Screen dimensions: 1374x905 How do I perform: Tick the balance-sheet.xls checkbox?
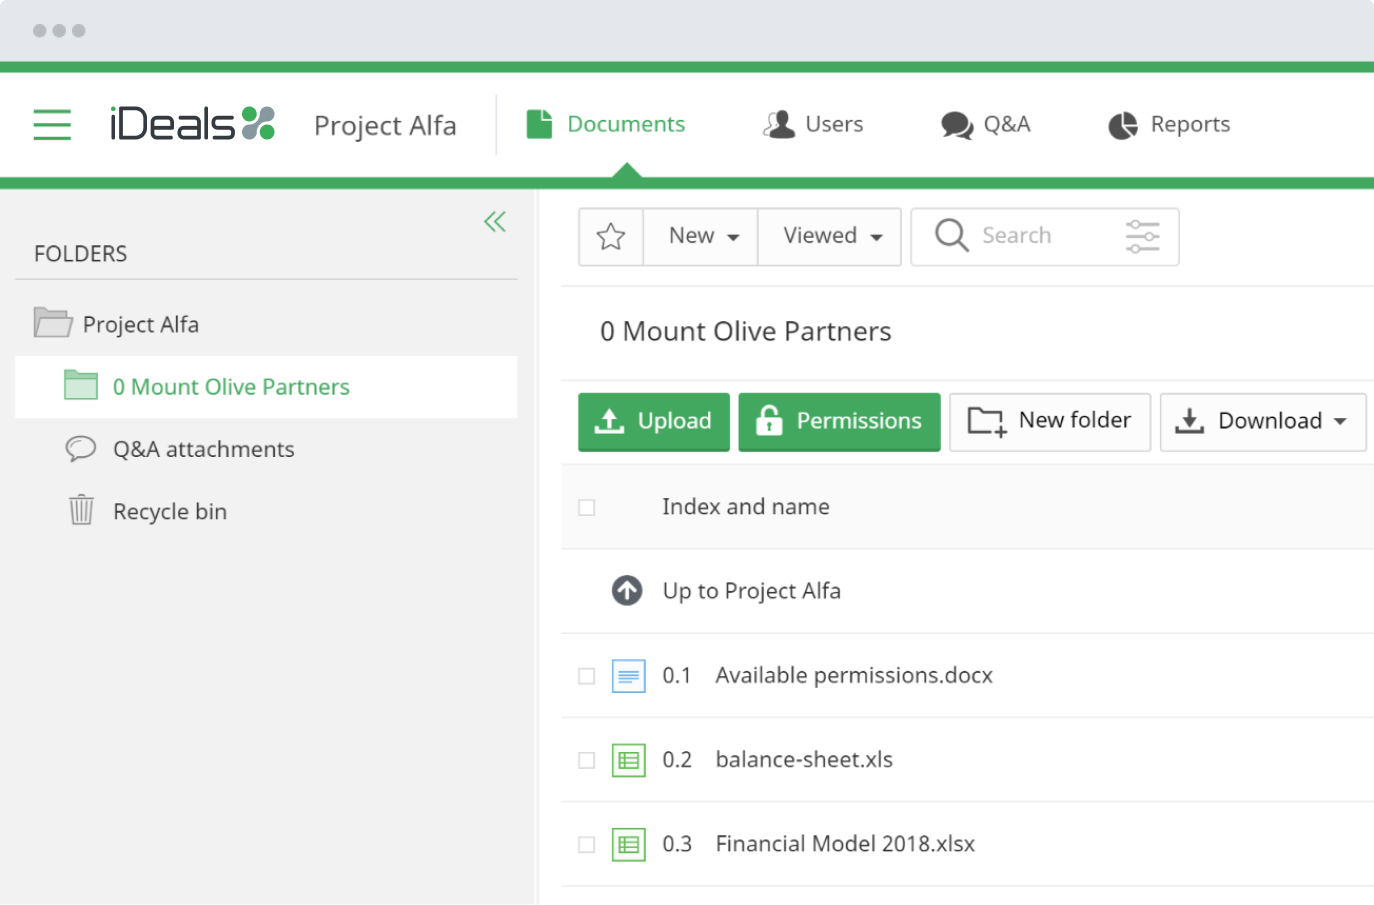[587, 760]
